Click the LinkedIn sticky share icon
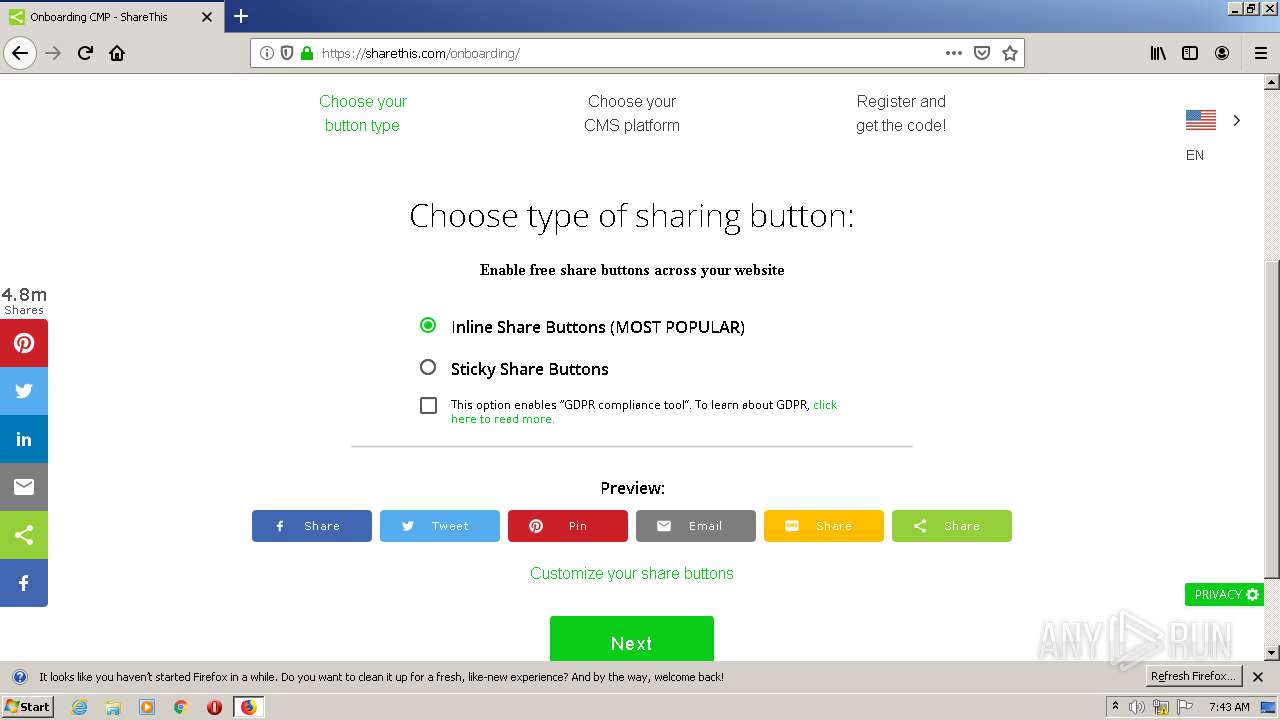The height and width of the screenshot is (720, 1280). (24, 439)
